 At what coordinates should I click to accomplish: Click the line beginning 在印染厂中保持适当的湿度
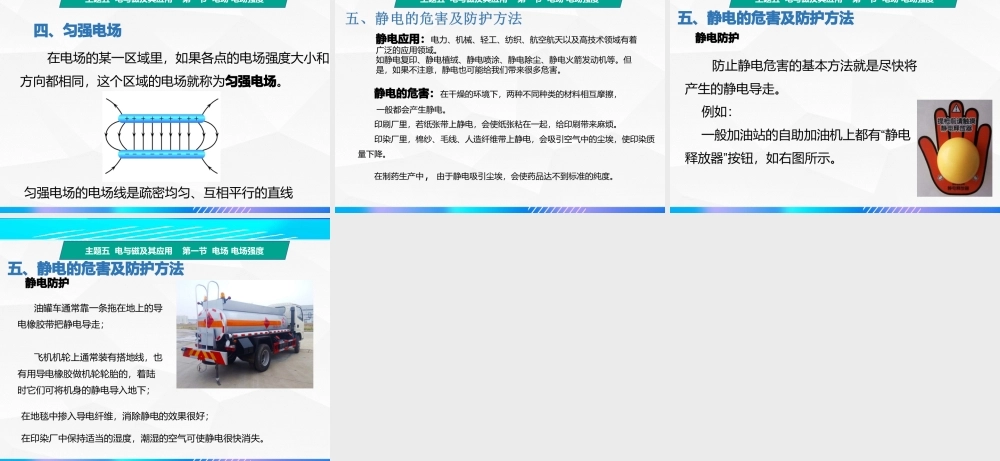point(143,439)
